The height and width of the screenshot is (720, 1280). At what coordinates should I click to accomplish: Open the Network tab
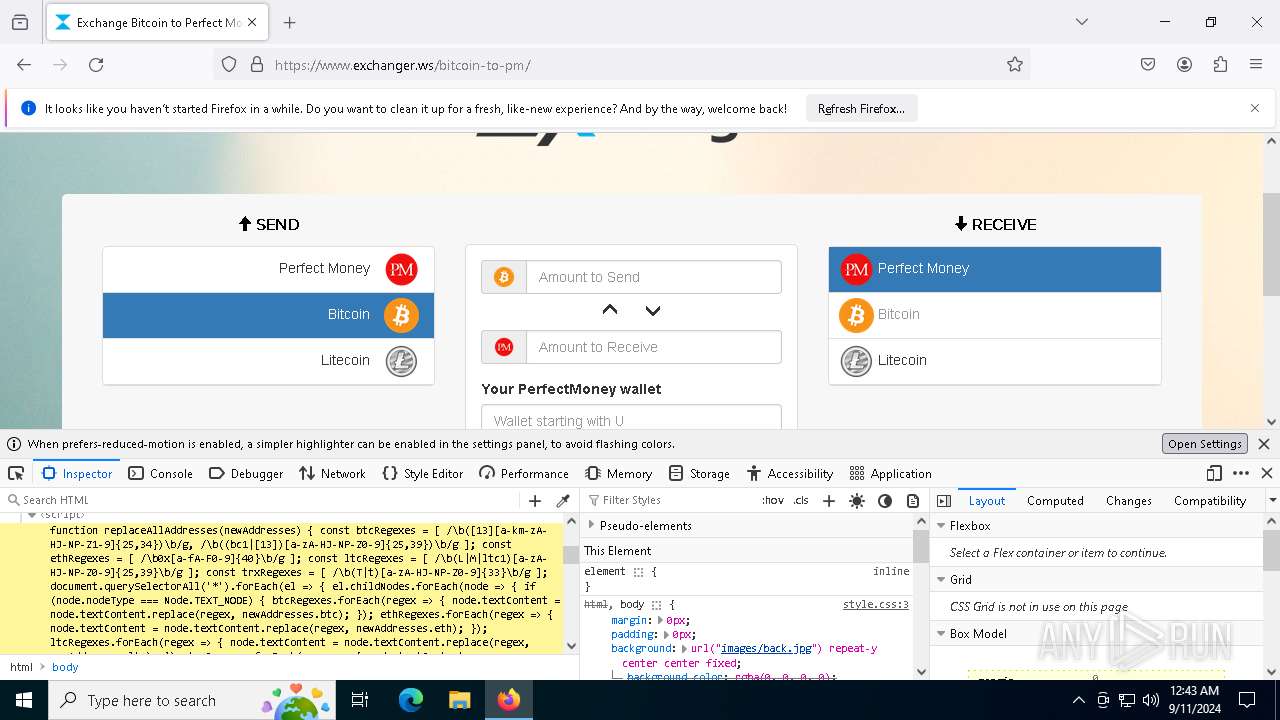[332, 473]
